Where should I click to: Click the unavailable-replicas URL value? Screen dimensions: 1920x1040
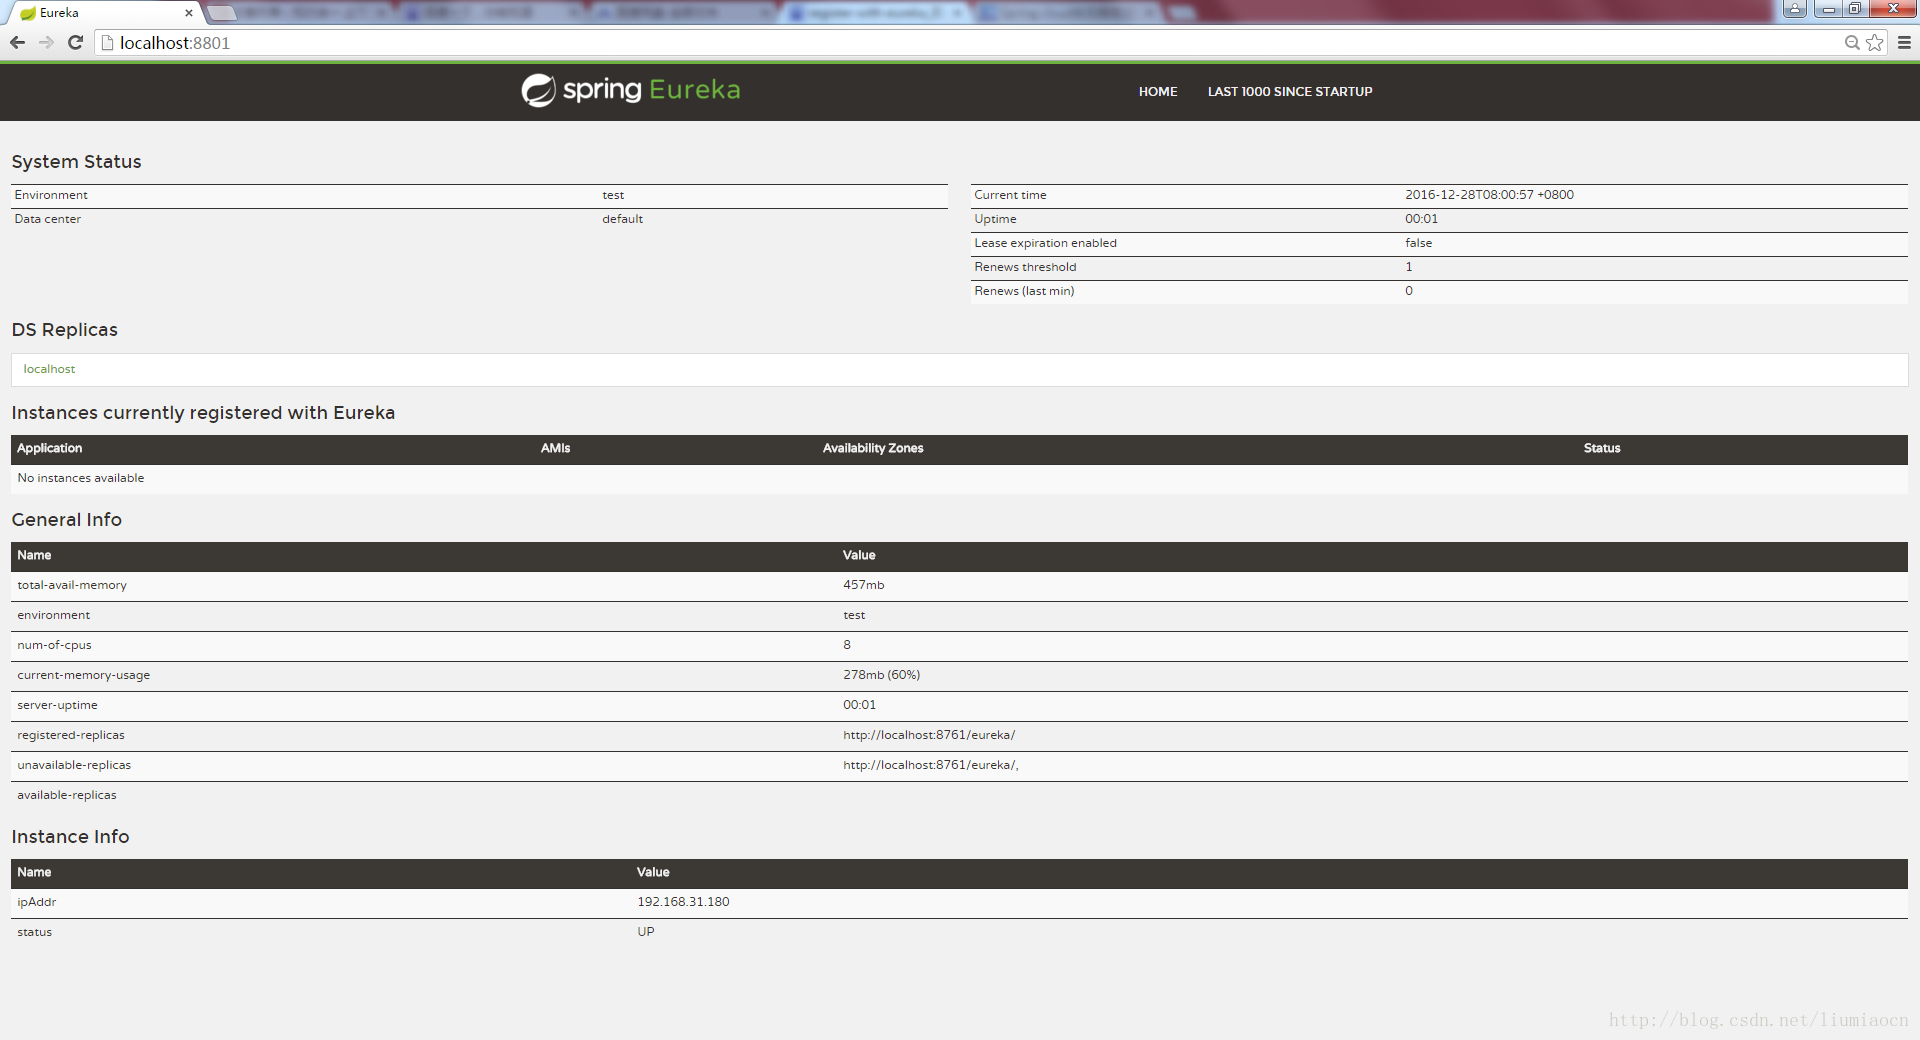pyautogui.click(x=930, y=765)
